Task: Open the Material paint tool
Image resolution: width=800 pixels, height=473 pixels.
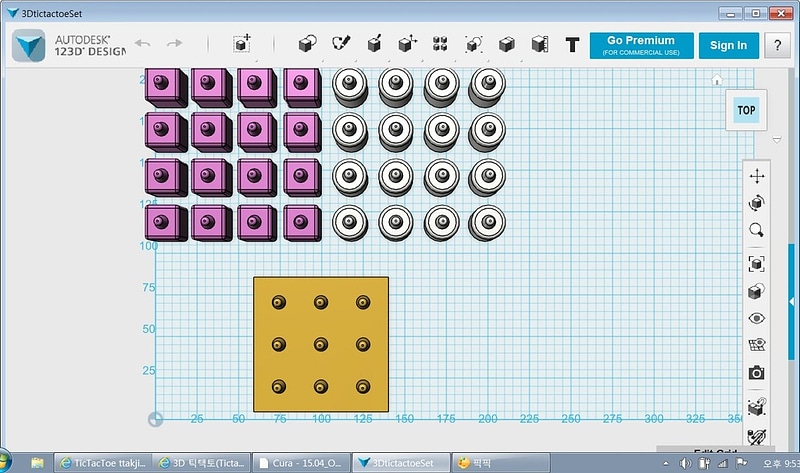Action: [757, 437]
